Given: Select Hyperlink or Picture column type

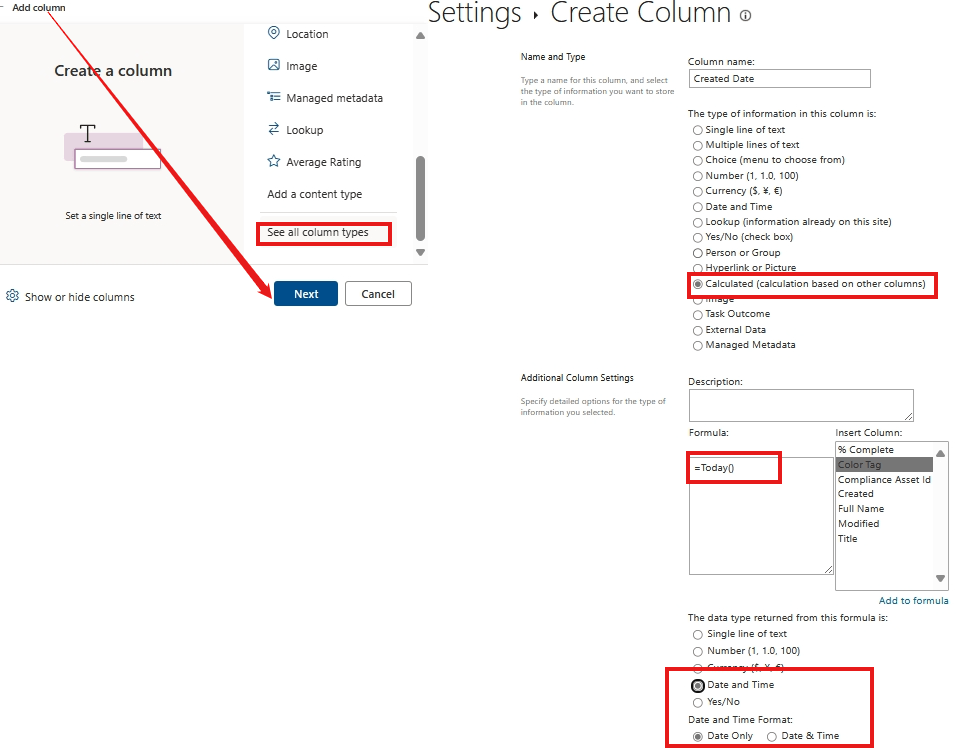Looking at the screenshot, I should [x=697, y=268].
